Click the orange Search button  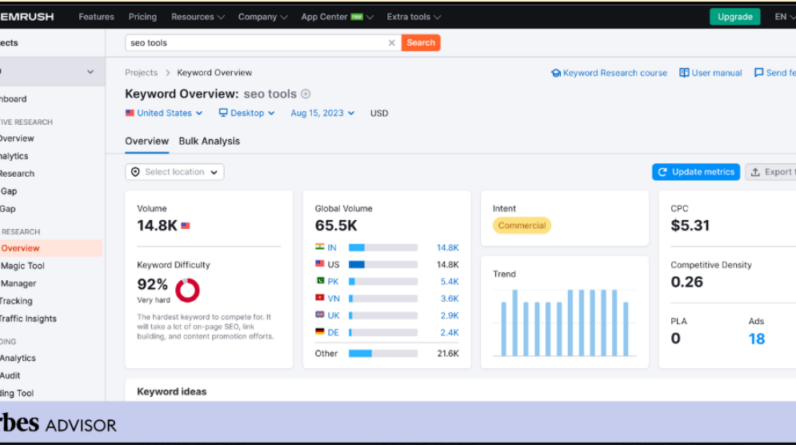[421, 43]
